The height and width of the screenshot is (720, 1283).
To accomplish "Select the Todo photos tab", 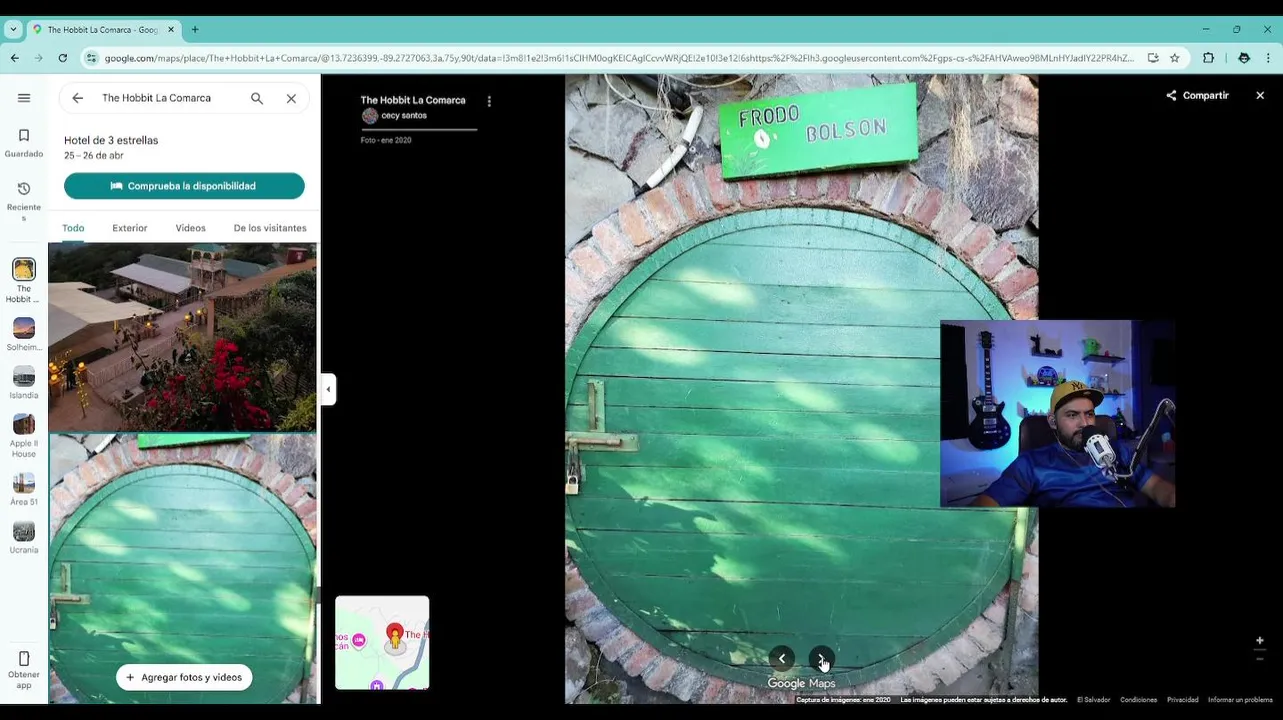I will (x=73, y=228).
